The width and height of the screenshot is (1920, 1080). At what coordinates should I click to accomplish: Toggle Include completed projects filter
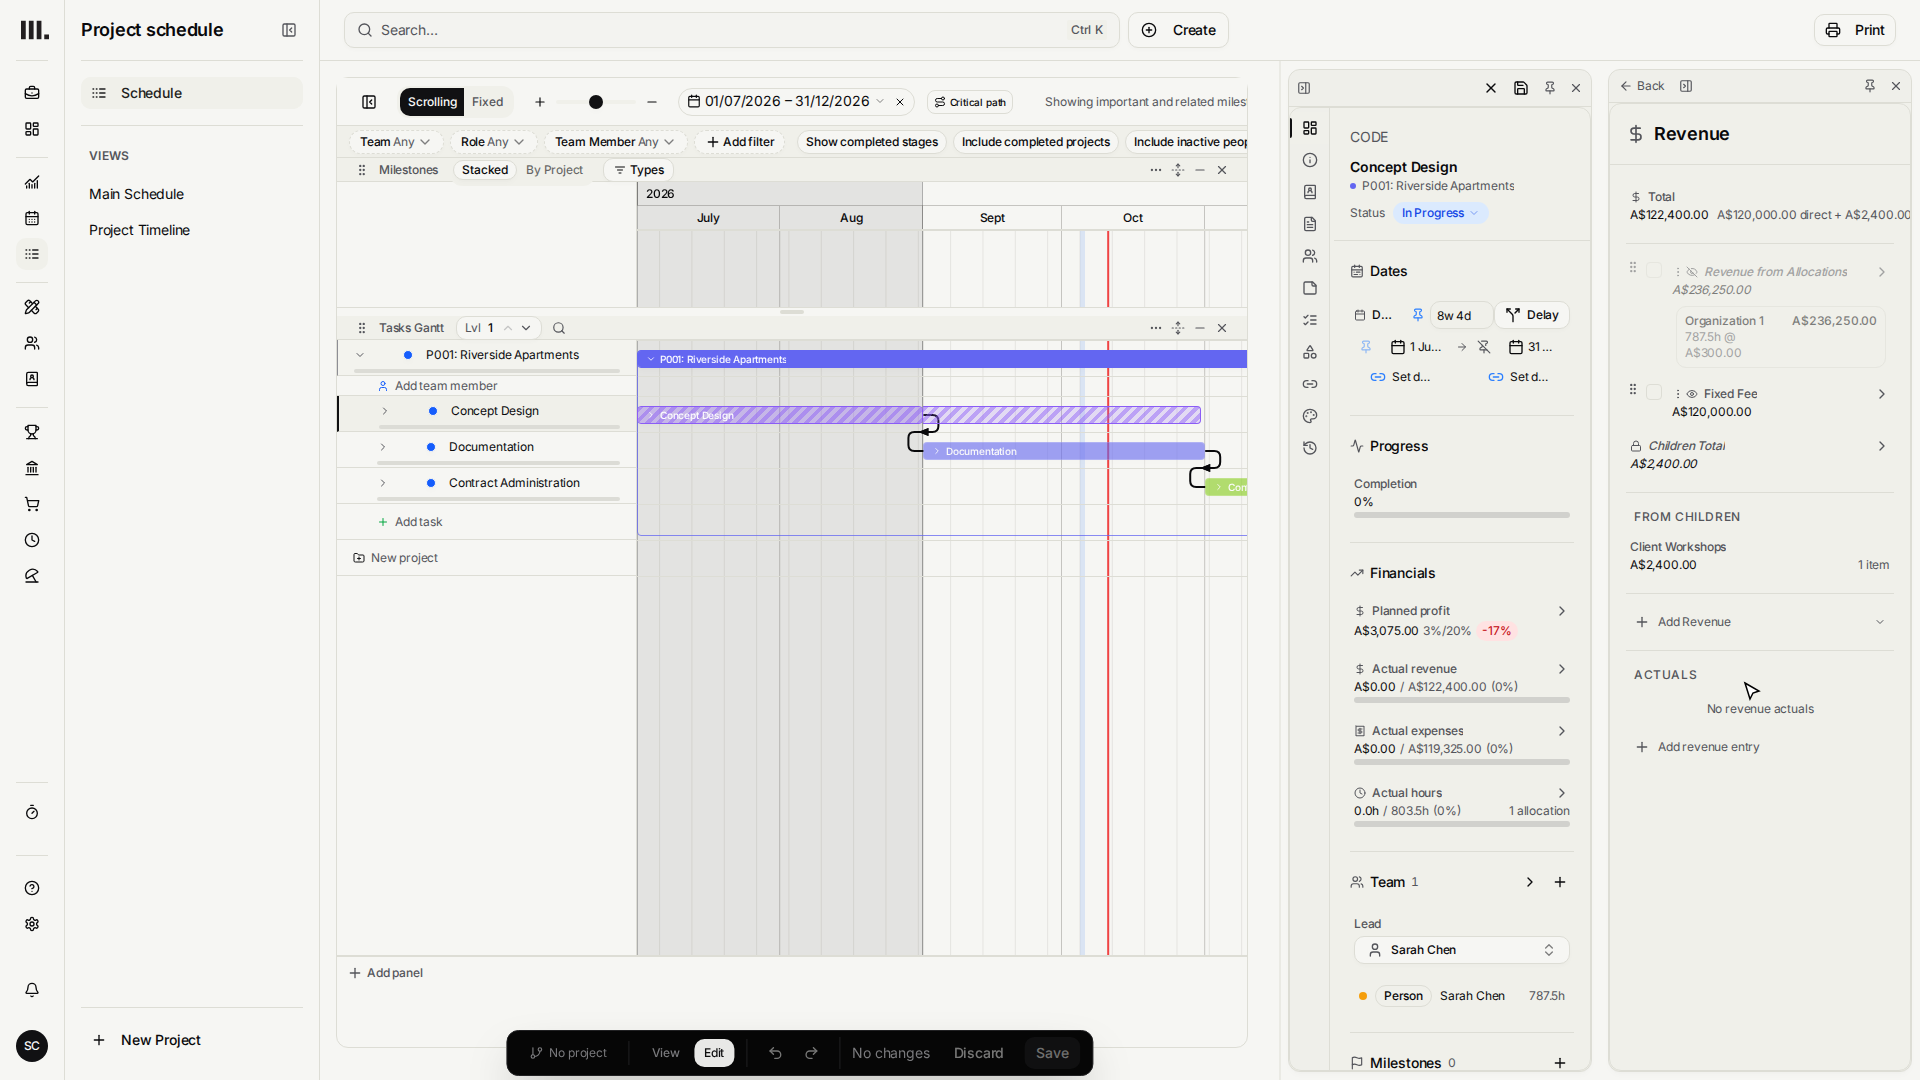[1036, 142]
